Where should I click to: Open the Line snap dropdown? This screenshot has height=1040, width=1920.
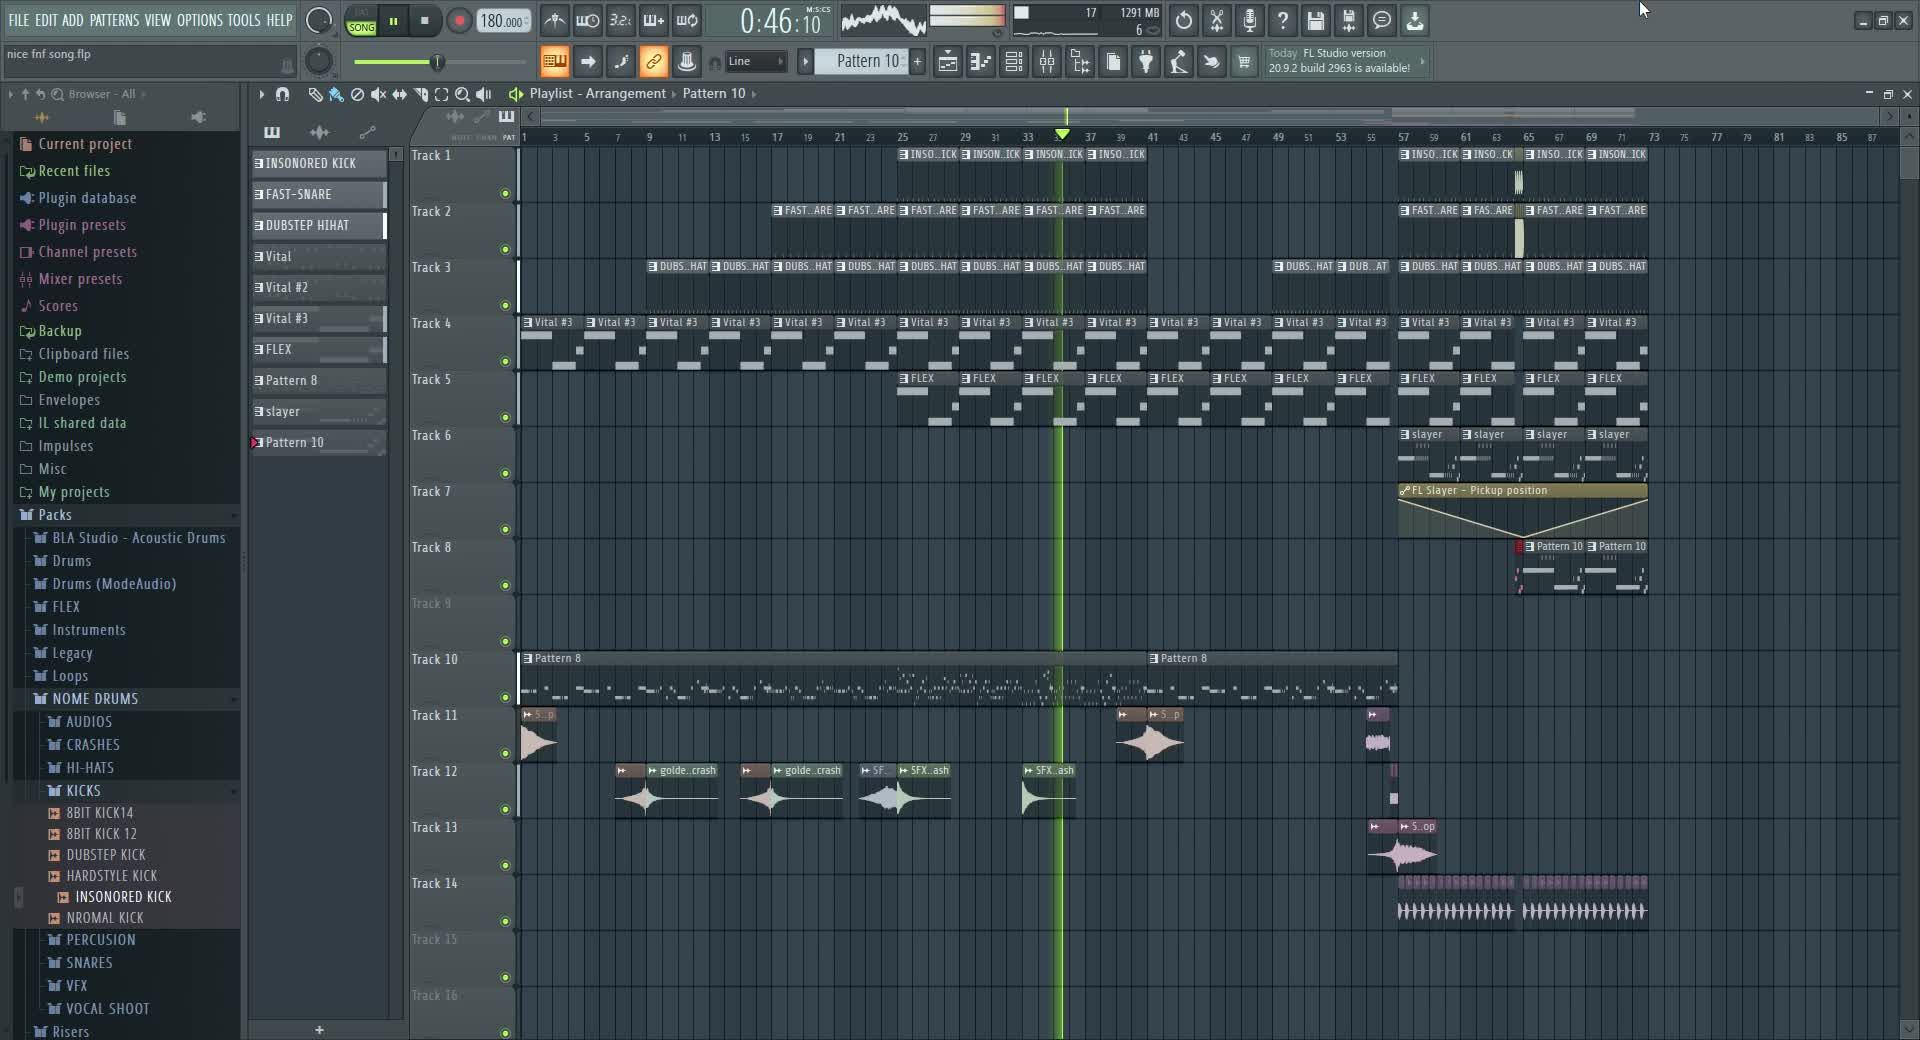[756, 62]
